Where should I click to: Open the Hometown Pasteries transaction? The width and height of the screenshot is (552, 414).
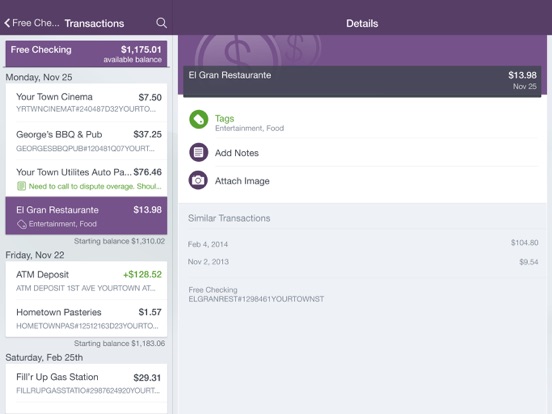pyautogui.click(x=86, y=318)
